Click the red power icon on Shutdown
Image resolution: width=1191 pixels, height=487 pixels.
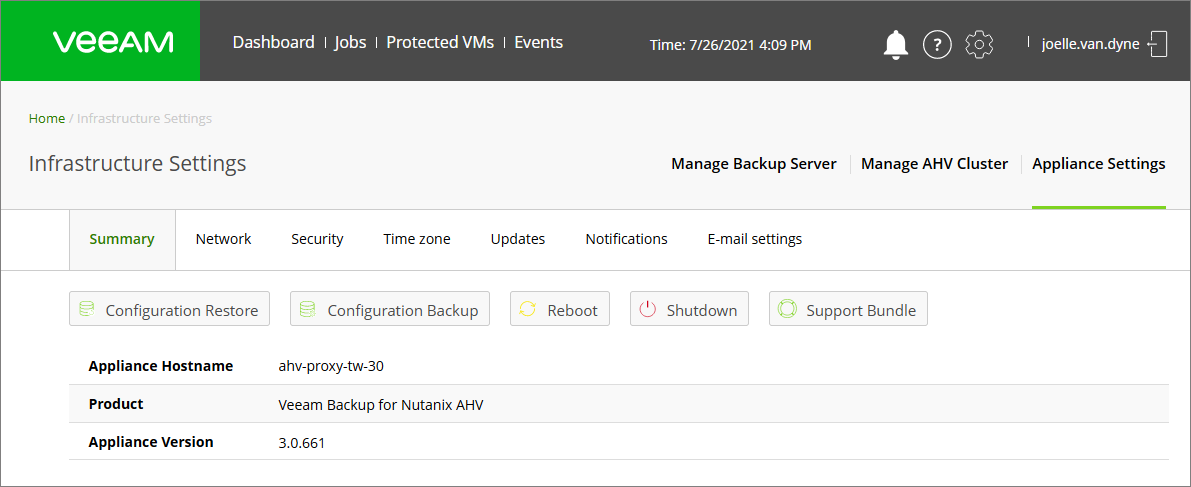click(x=647, y=309)
